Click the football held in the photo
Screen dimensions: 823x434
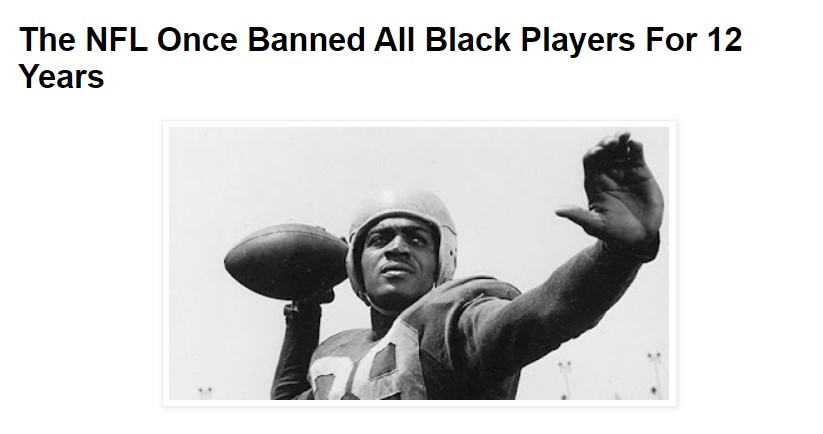click(x=286, y=261)
